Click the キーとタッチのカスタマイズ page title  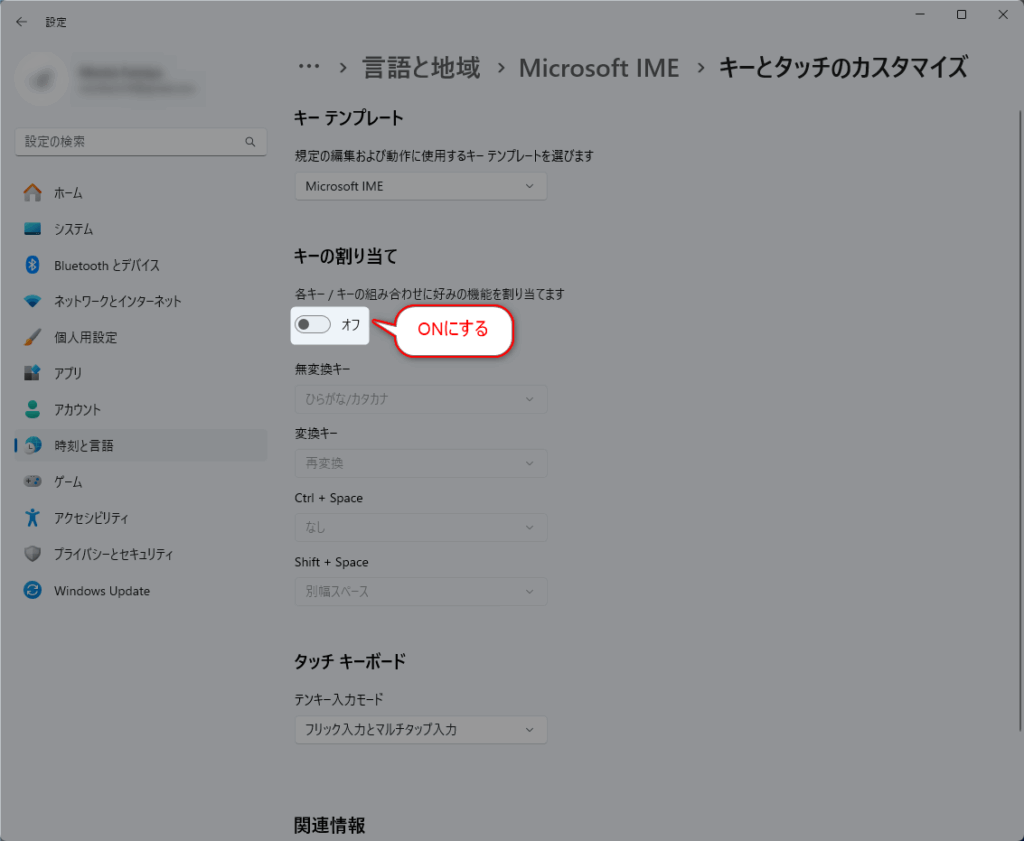pos(843,68)
